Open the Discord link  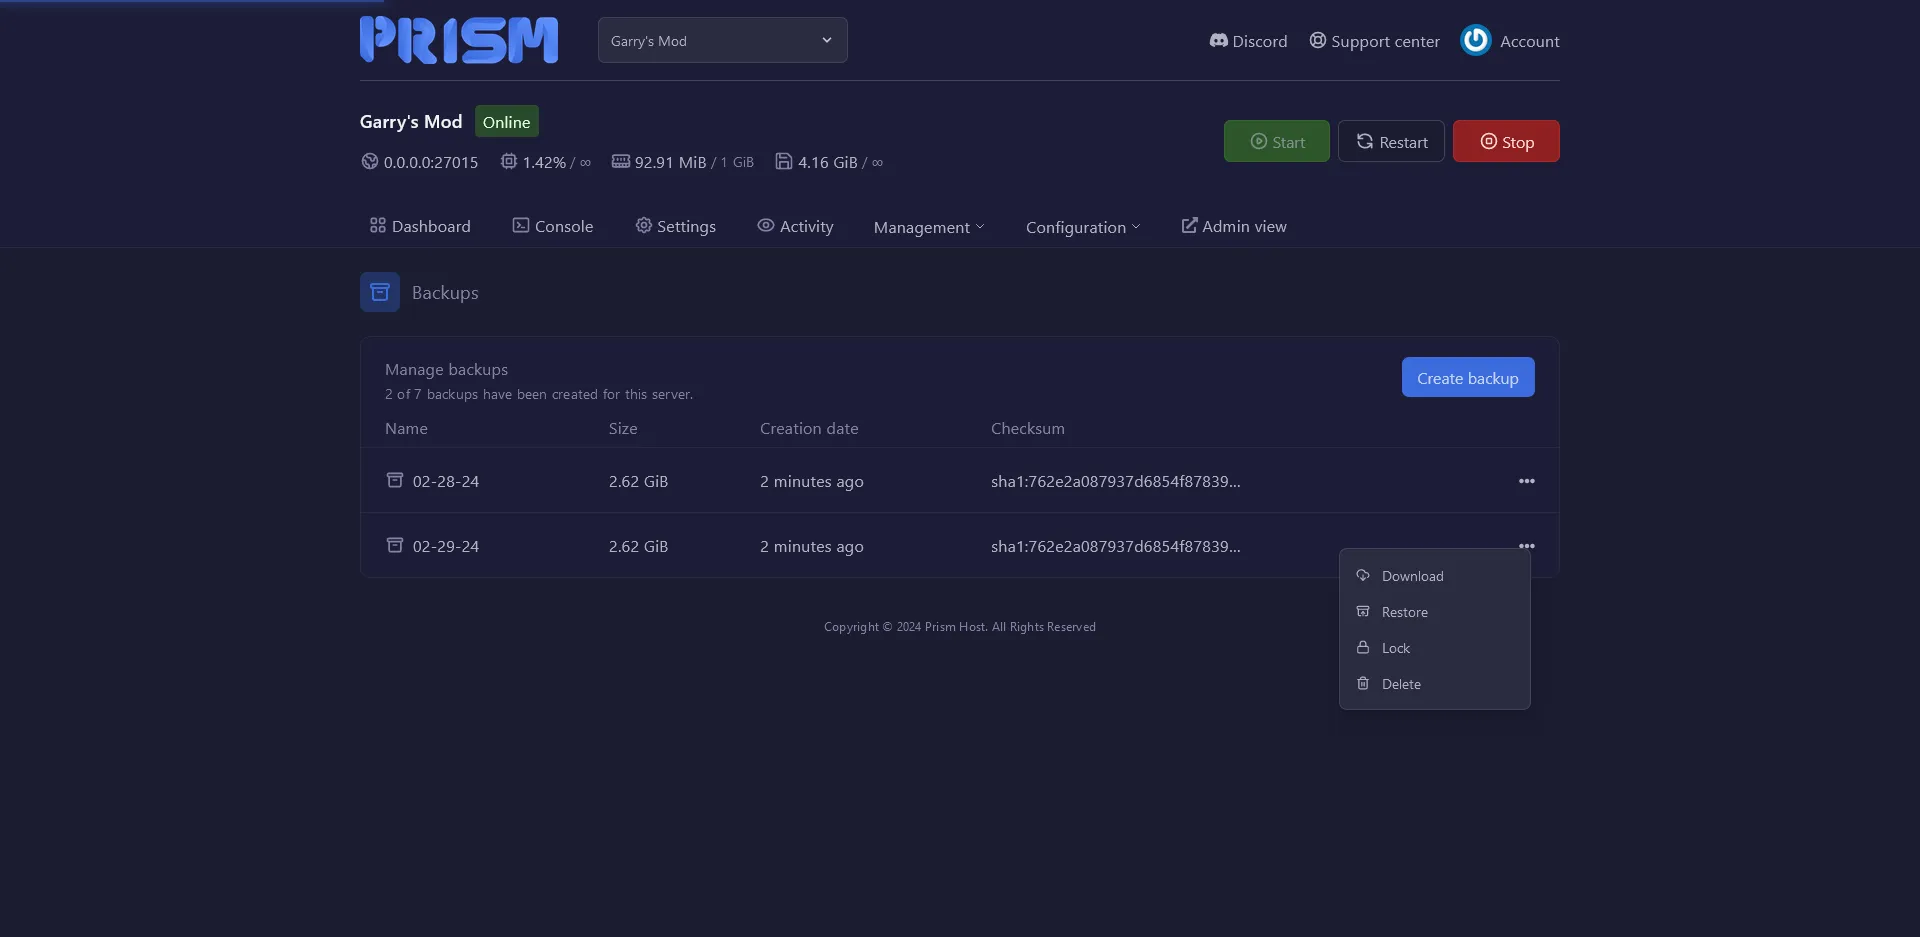pos(1248,41)
